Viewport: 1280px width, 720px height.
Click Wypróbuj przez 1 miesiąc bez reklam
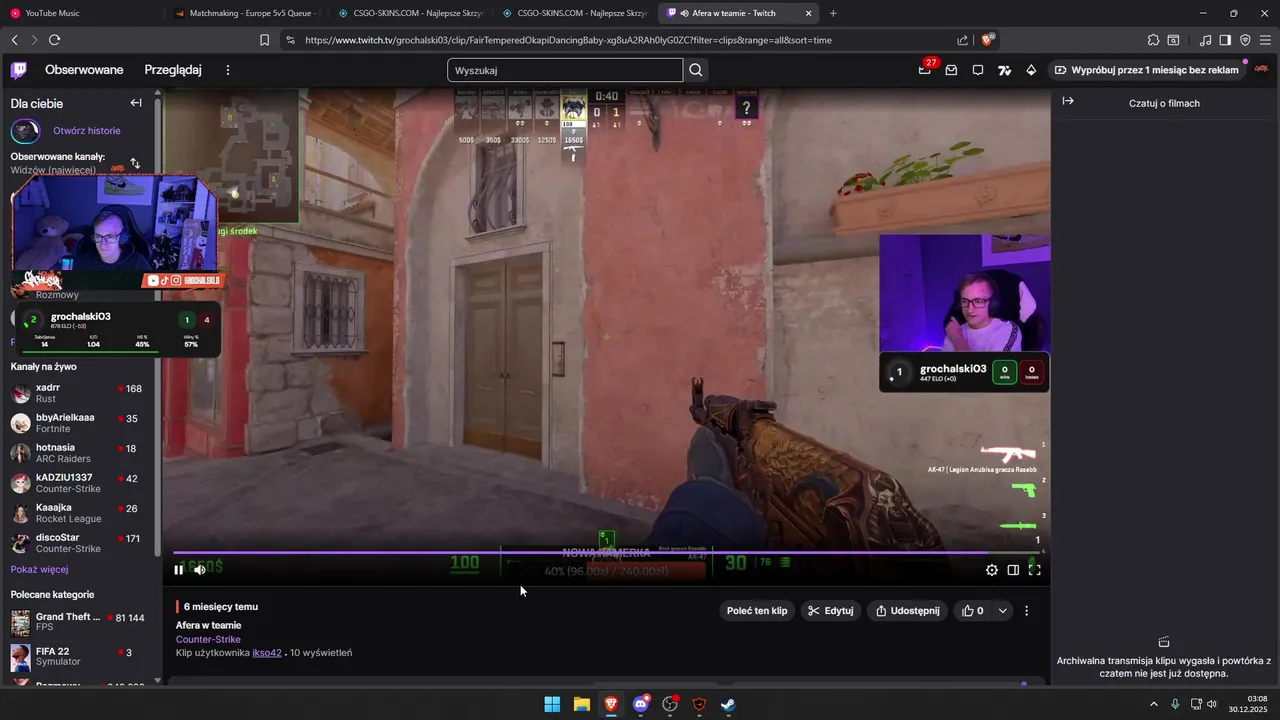(1146, 70)
